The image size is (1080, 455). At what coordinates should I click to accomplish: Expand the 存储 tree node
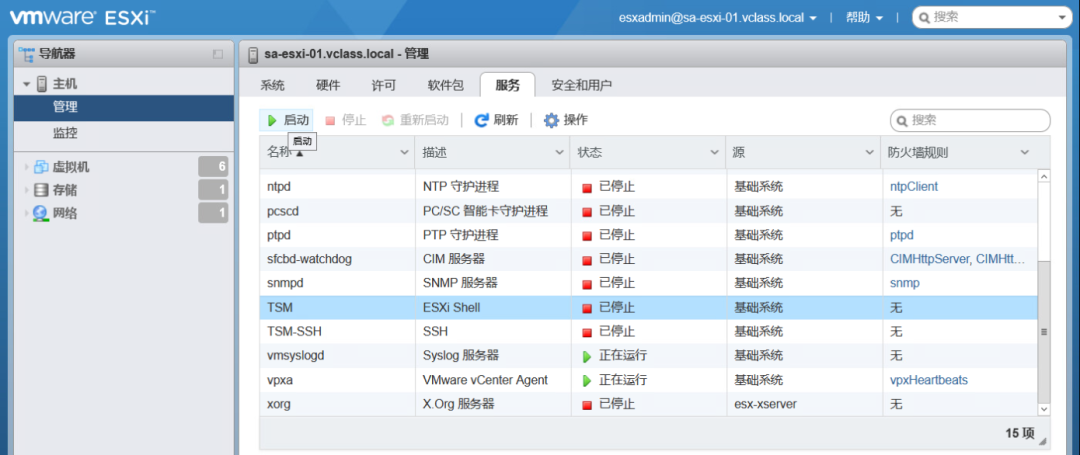[x=27, y=190]
